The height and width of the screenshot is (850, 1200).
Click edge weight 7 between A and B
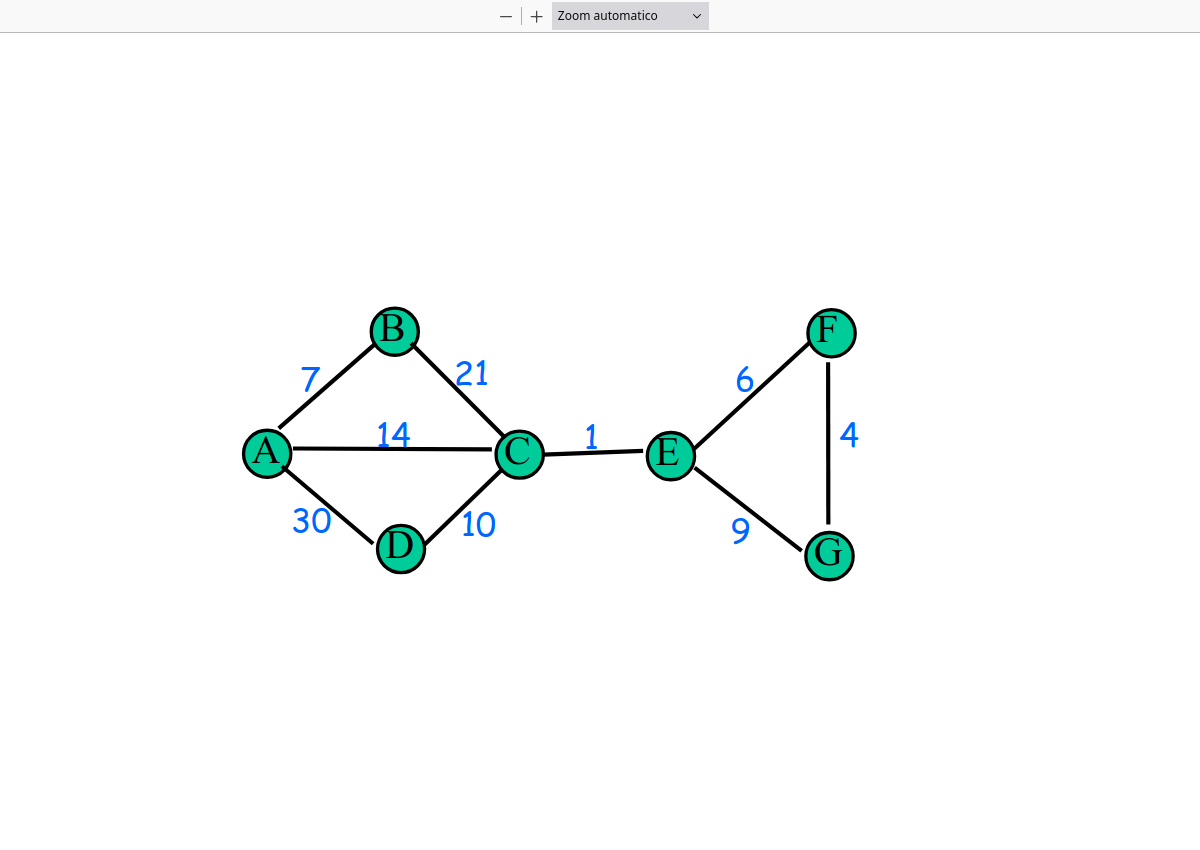[310, 380]
